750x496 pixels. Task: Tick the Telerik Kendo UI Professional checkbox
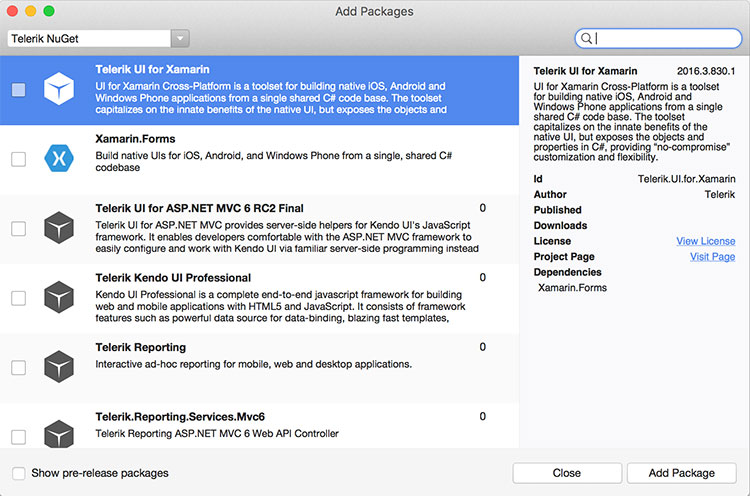(19, 298)
